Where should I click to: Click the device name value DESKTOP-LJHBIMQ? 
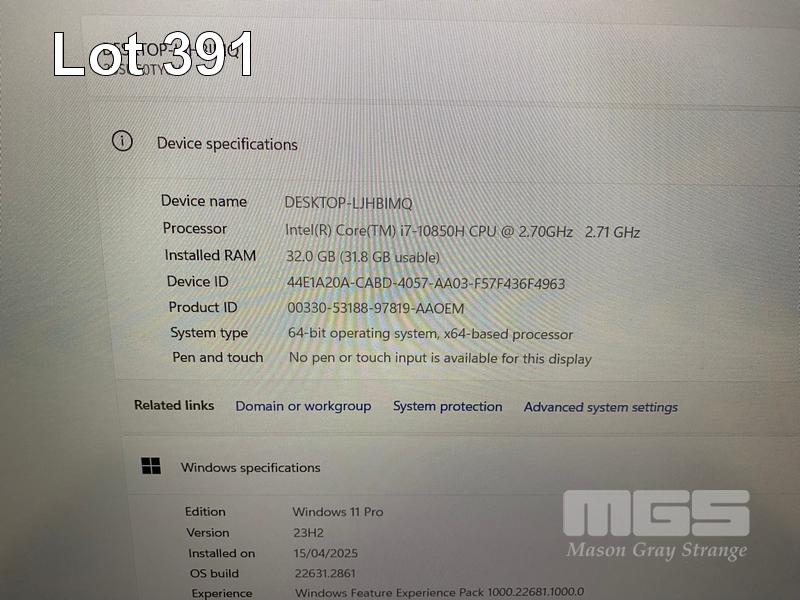tap(348, 203)
